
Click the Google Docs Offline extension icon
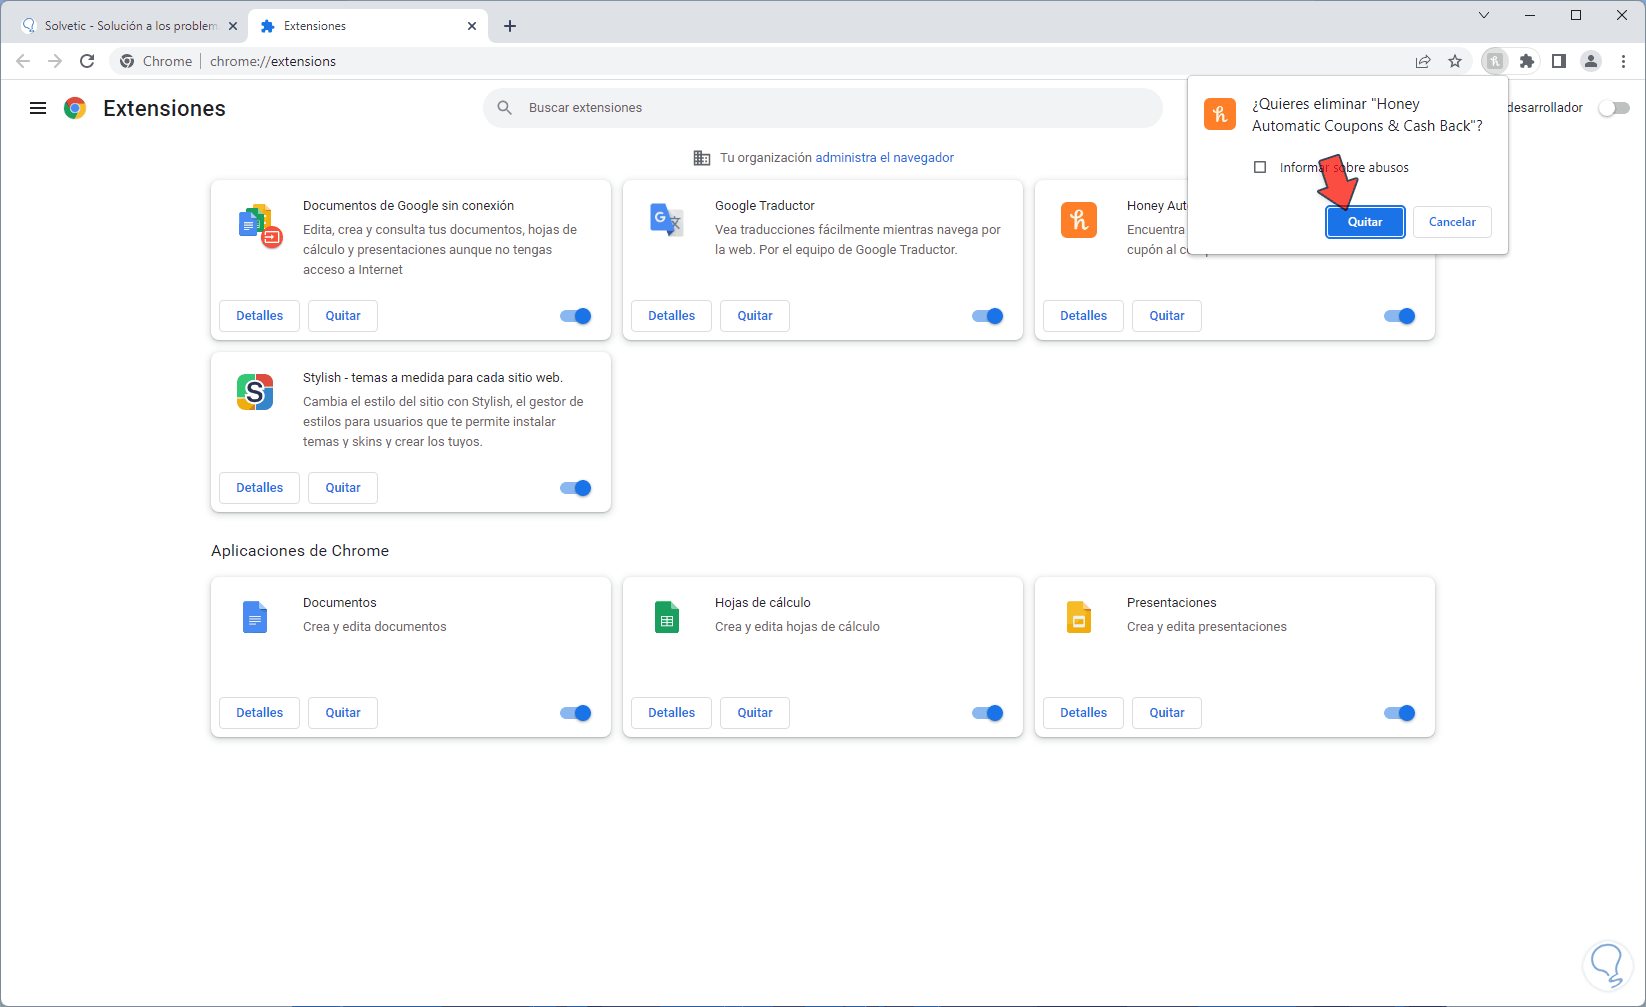(259, 226)
